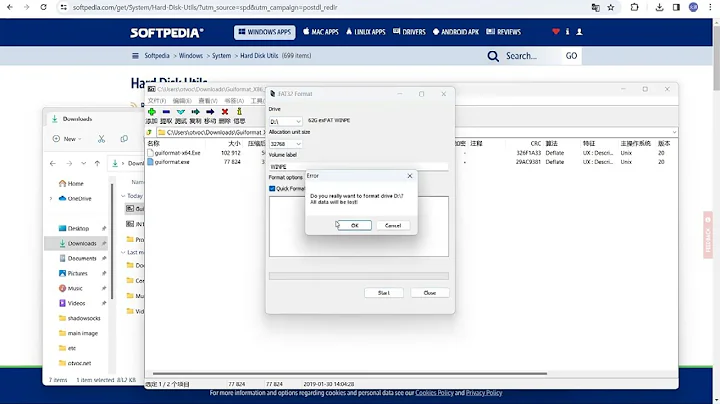Image resolution: width=720 pixels, height=404 pixels.
Task: Select guiformat.exe in 7-Zip list
Action: (172, 162)
